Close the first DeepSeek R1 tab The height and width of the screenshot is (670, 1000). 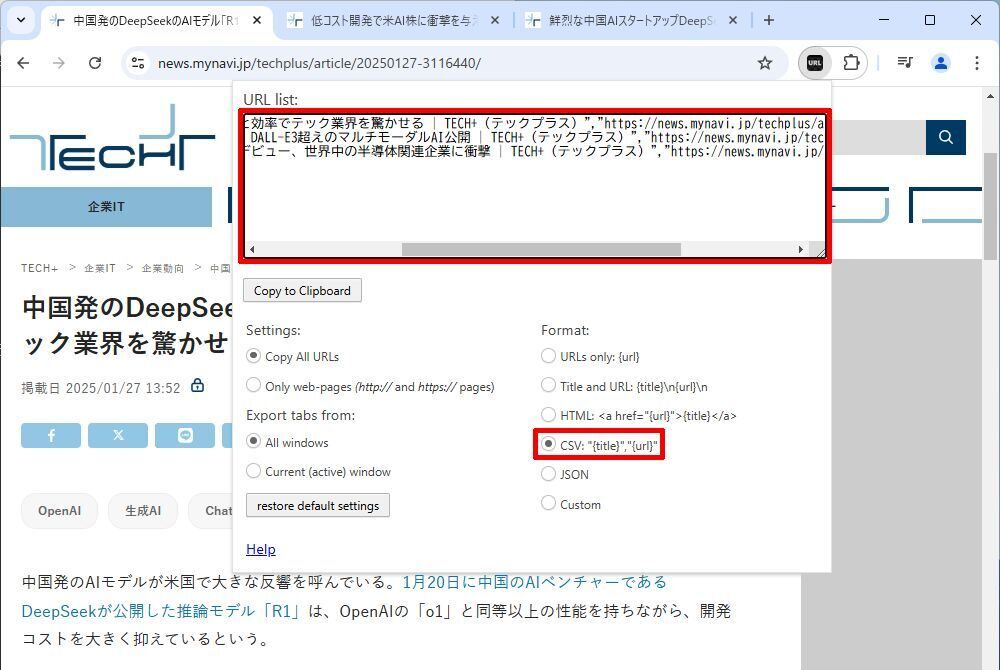click(x=256, y=20)
